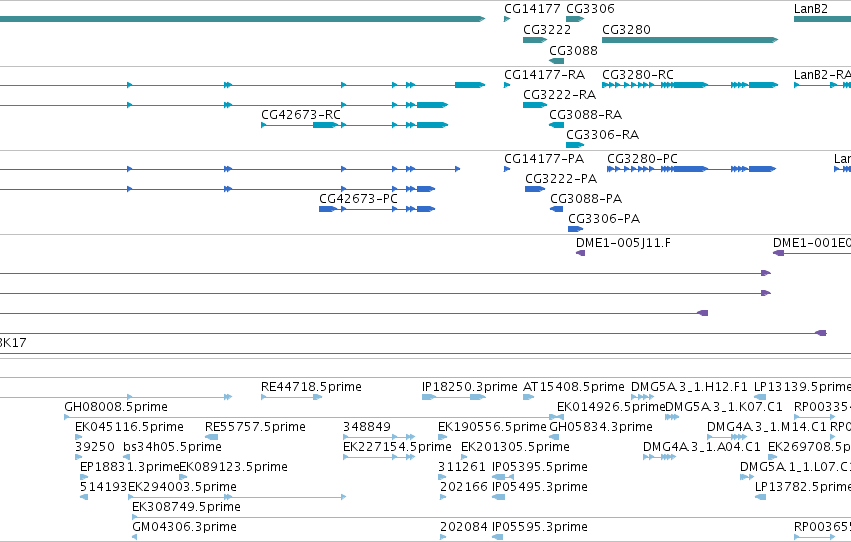851x542 pixels.
Task: Click the 514193 feature label
Action: [x=103, y=488]
